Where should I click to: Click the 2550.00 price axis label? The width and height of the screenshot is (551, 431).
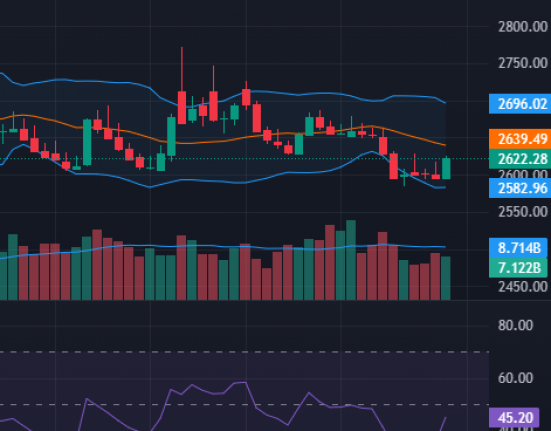coord(523,212)
